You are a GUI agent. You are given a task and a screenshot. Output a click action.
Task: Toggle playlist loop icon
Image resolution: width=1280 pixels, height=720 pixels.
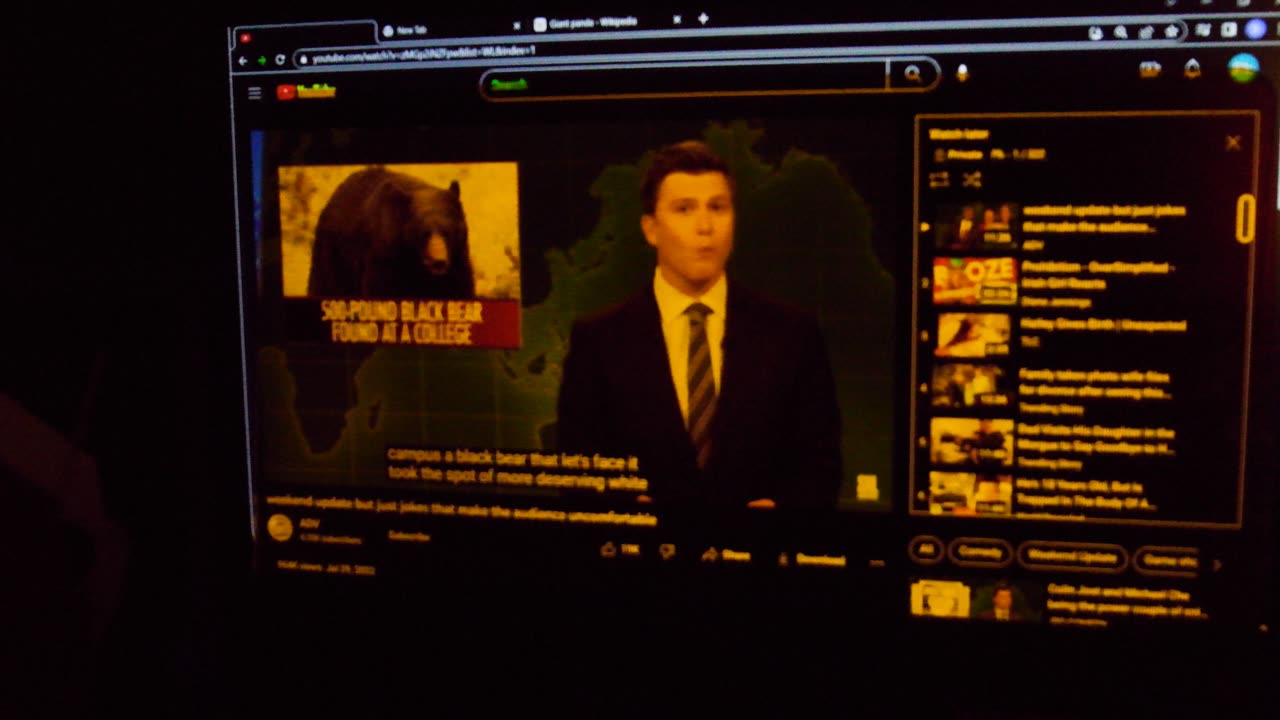pyautogui.click(x=939, y=180)
